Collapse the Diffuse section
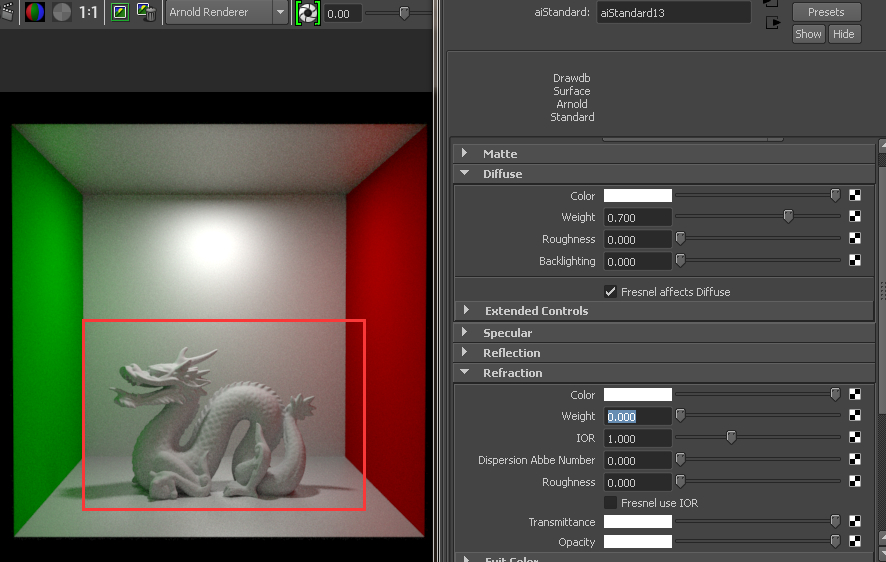This screenshot has height=562, width=886. 464,173
